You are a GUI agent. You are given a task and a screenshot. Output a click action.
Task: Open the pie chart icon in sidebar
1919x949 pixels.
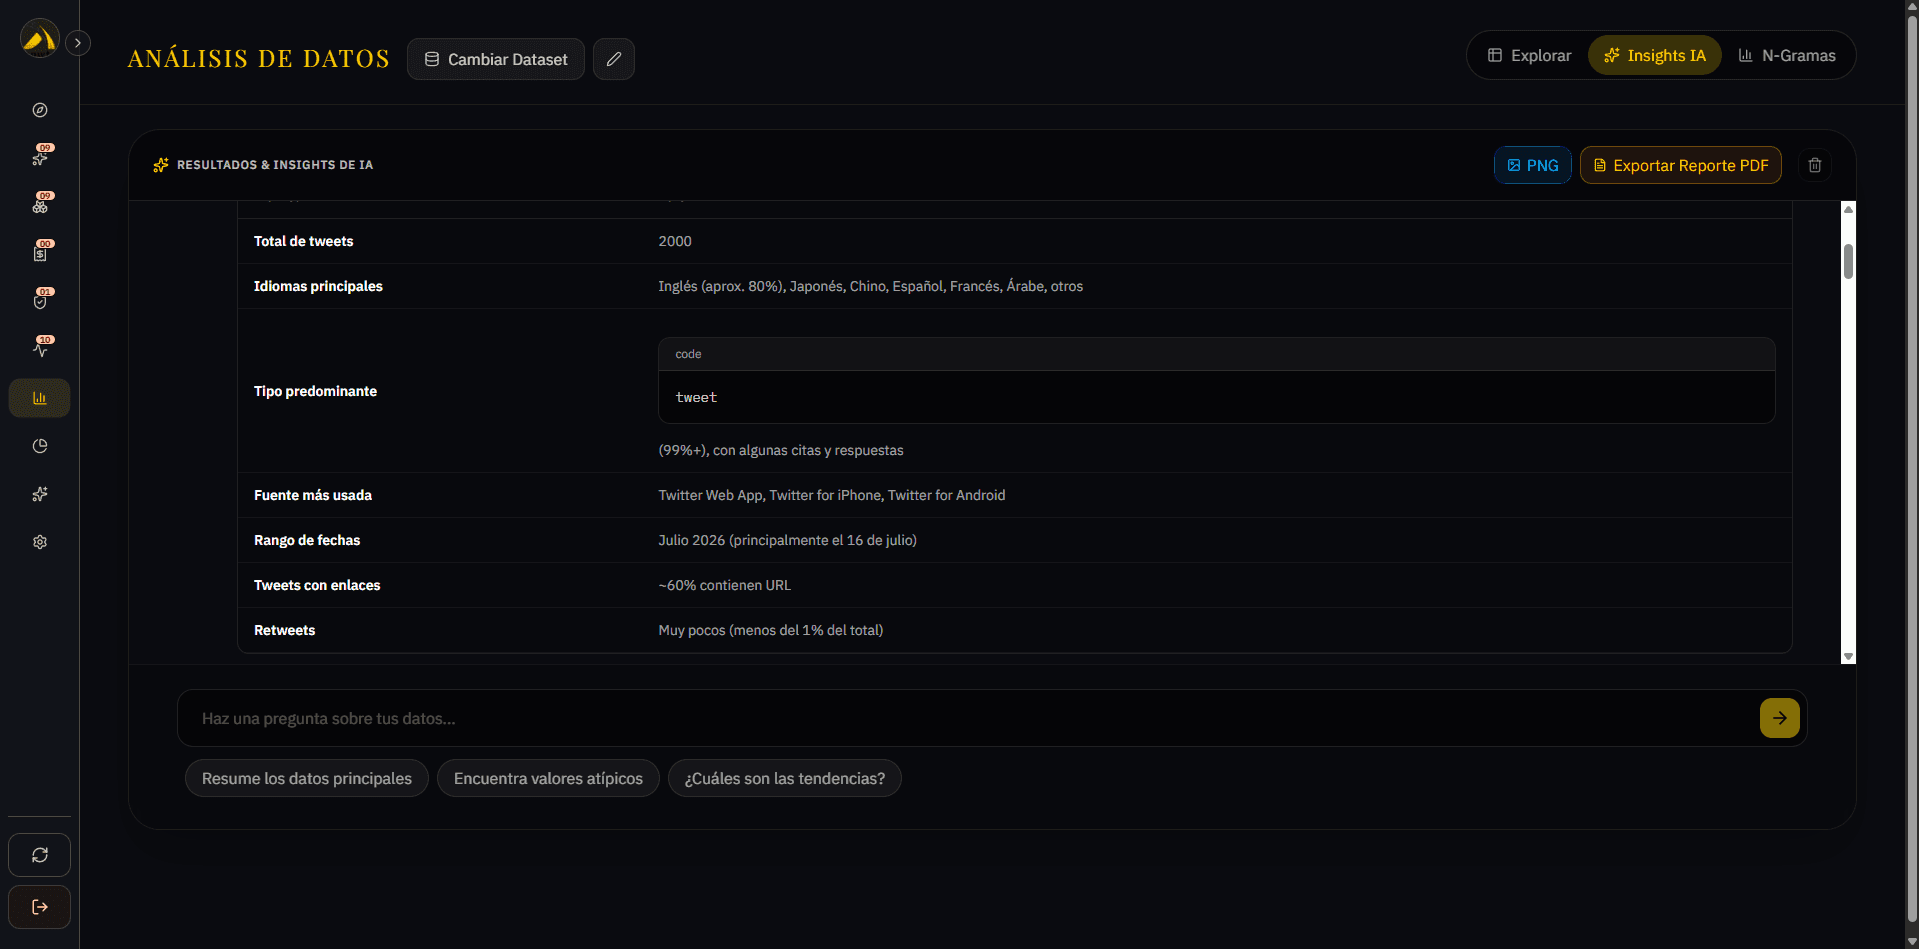[40, 446]
